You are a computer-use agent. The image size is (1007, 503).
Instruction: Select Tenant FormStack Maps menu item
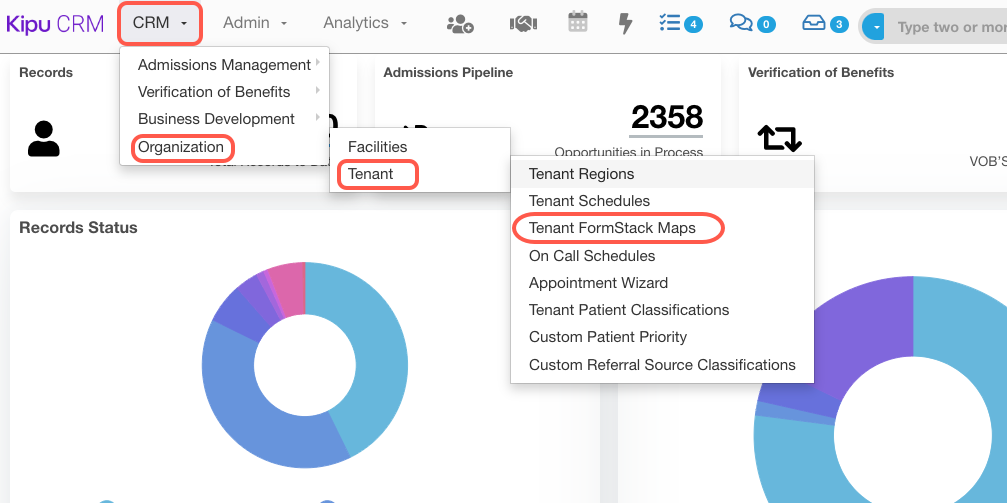coord(612,228)
